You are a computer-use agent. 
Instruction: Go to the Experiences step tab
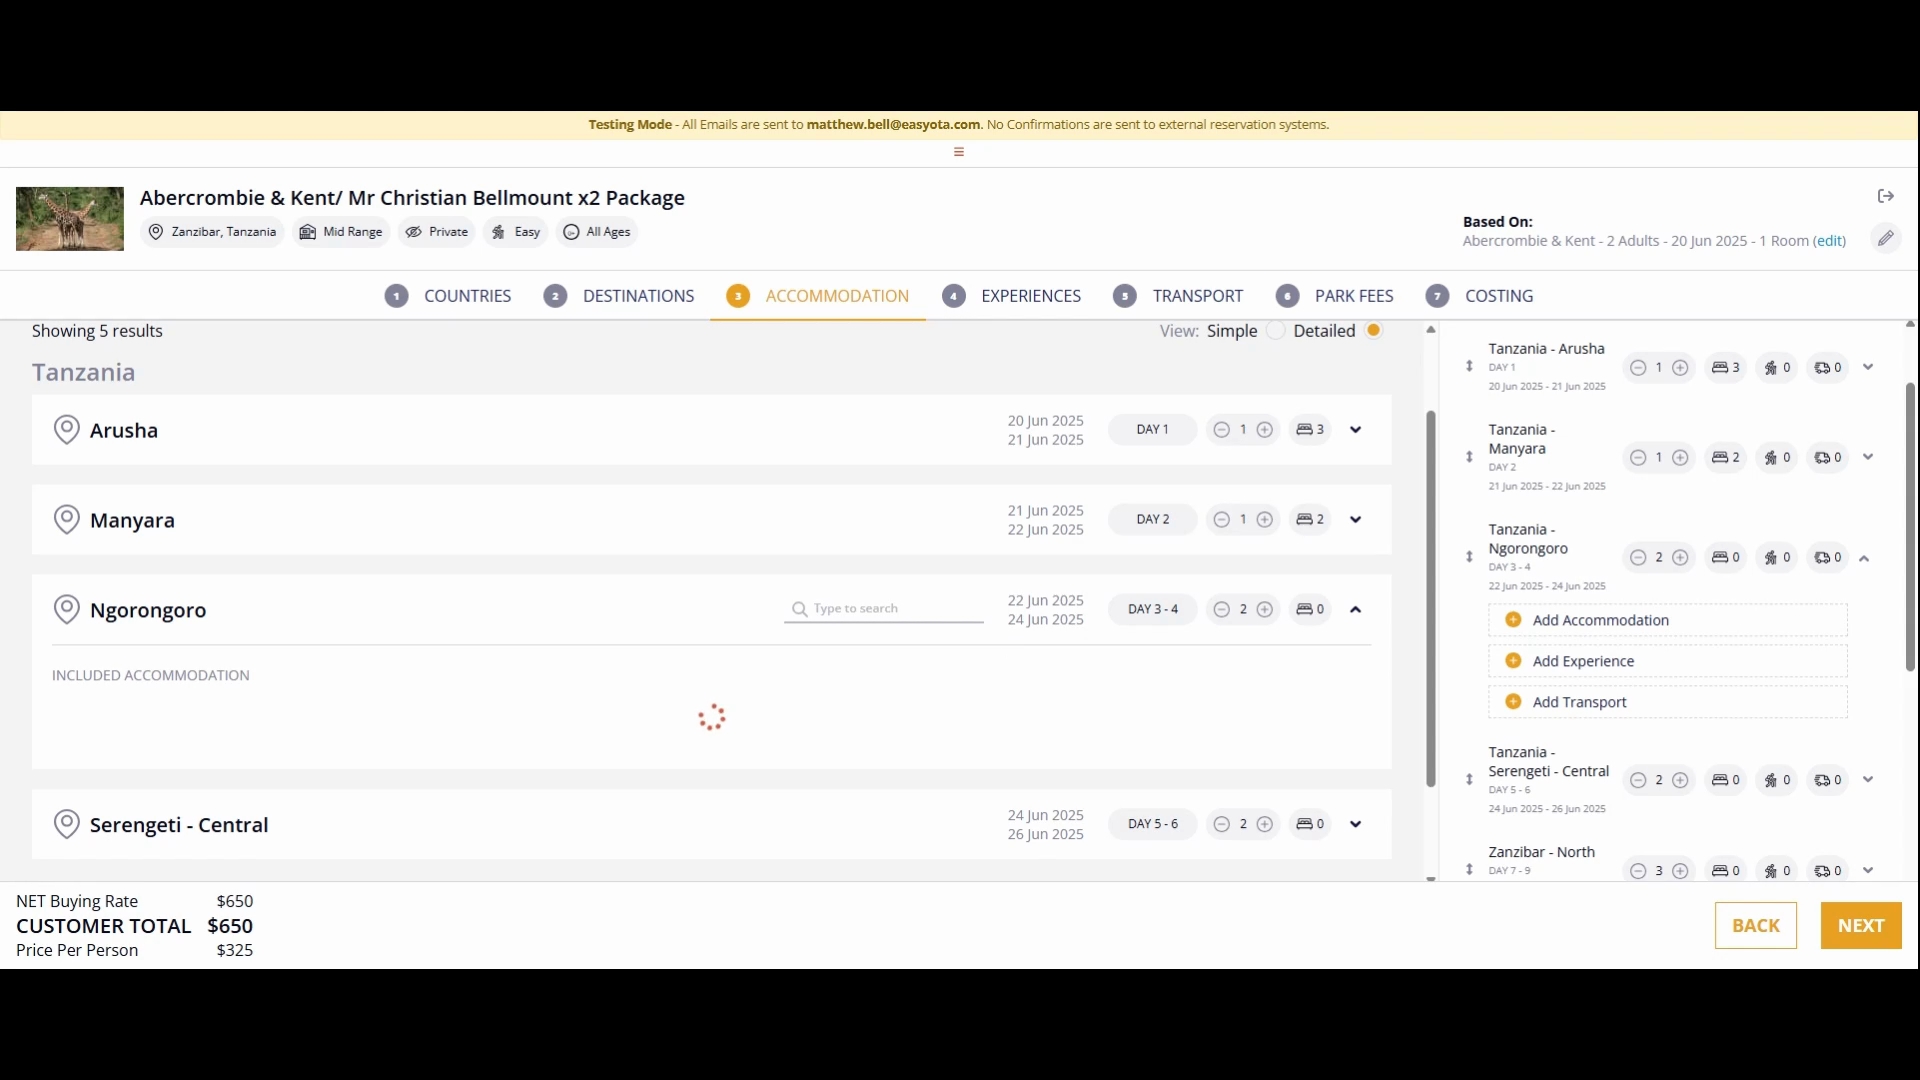pyautogui.click(x=1012, y=296)
